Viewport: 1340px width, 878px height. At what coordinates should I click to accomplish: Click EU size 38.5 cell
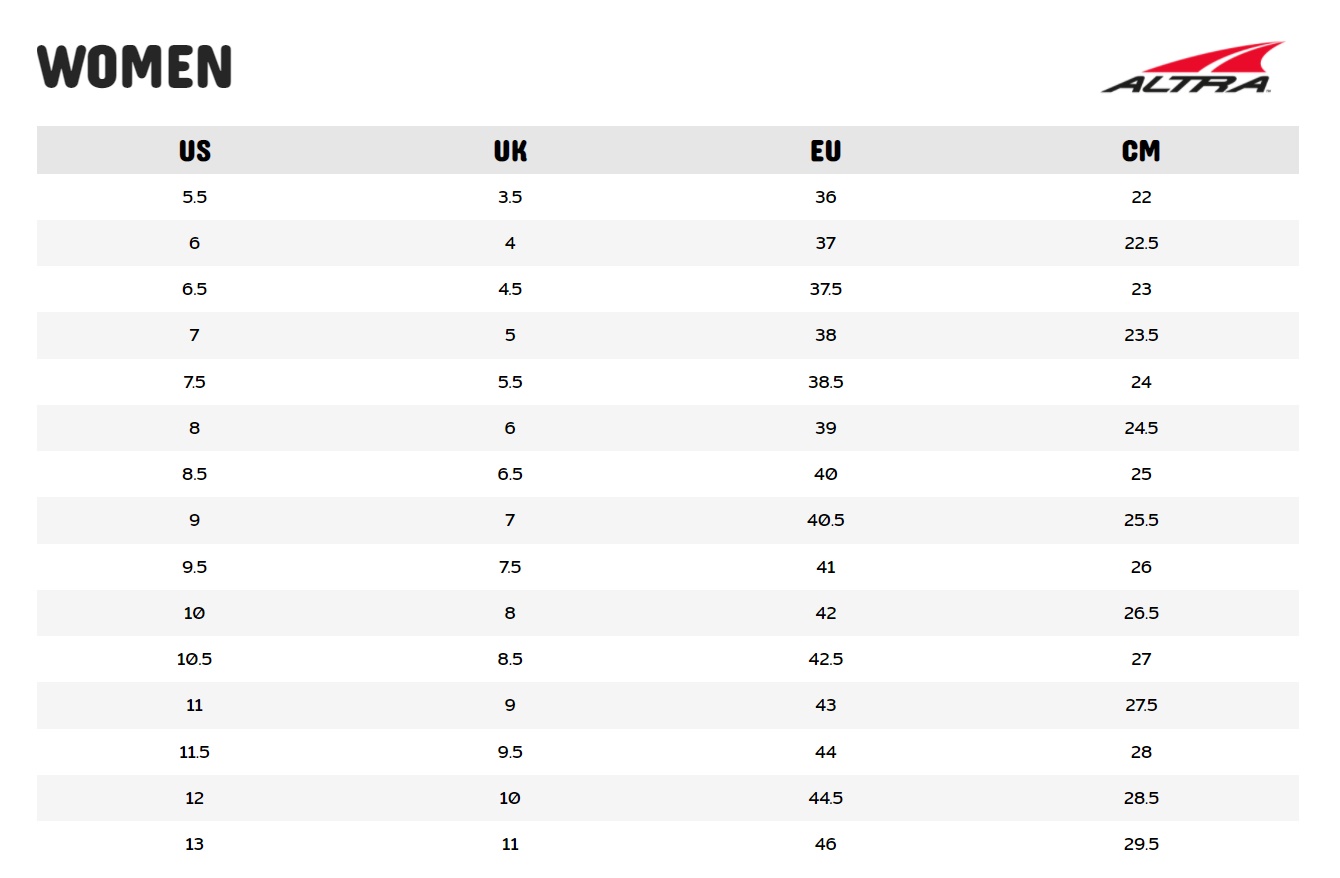tap(825, 382)
